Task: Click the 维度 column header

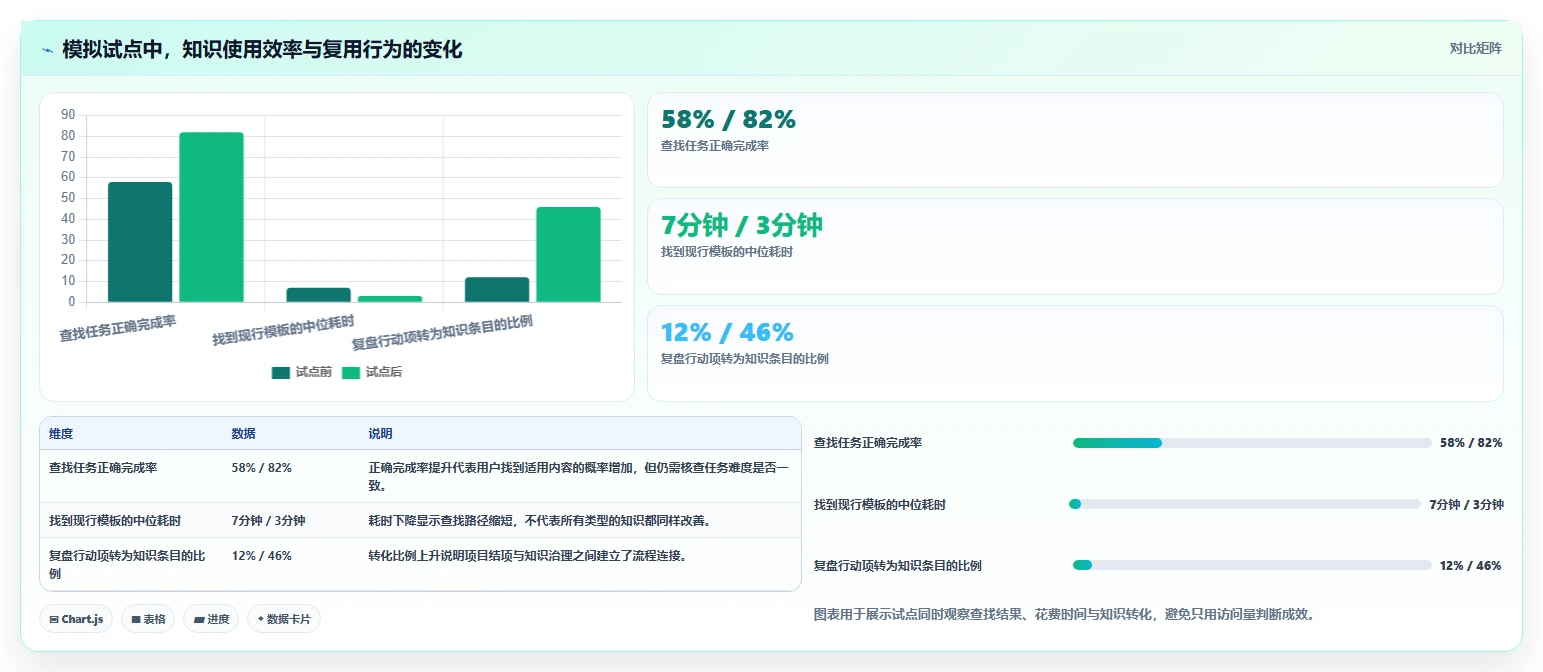Action: (x=61, y=434)
